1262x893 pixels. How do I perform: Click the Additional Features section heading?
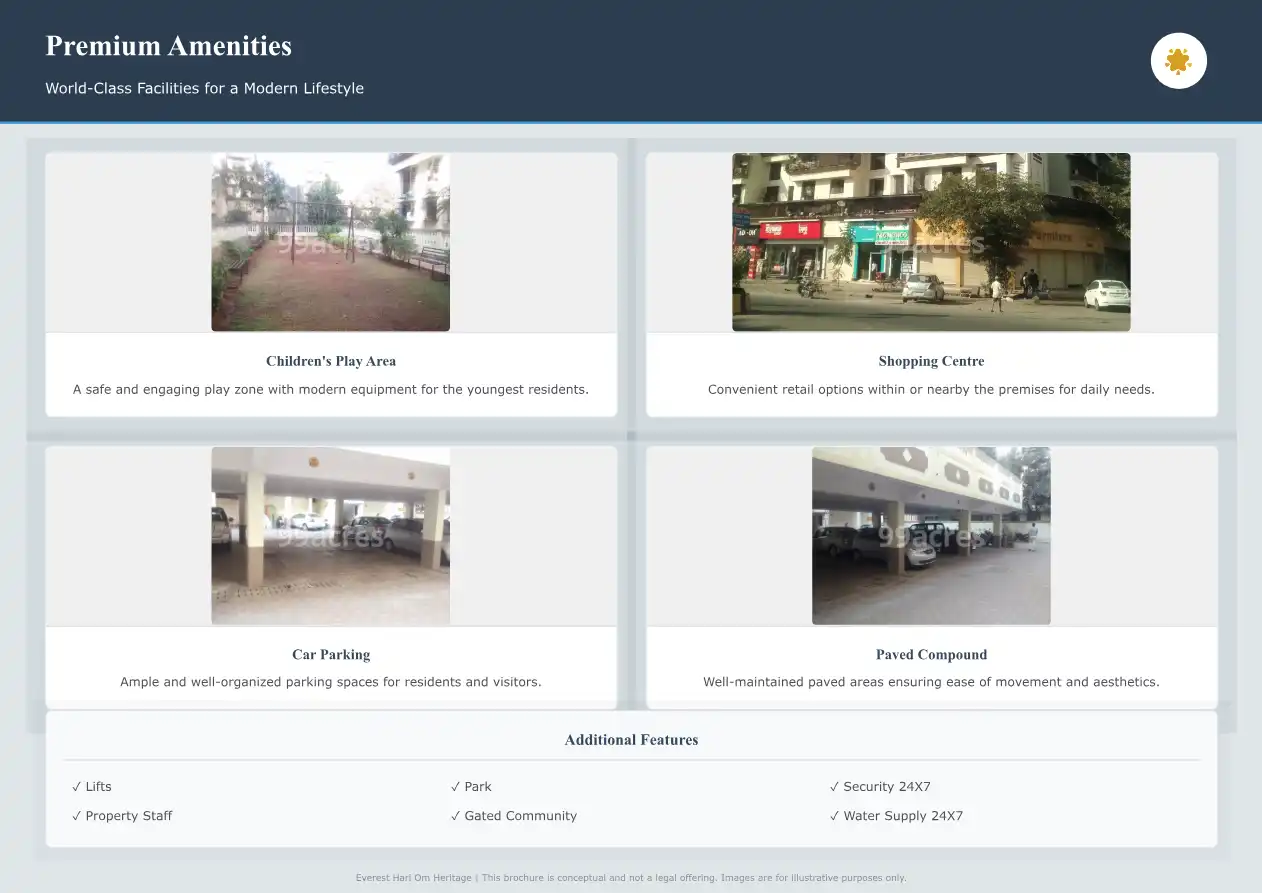pyautogui.click(x=631, y=740)
